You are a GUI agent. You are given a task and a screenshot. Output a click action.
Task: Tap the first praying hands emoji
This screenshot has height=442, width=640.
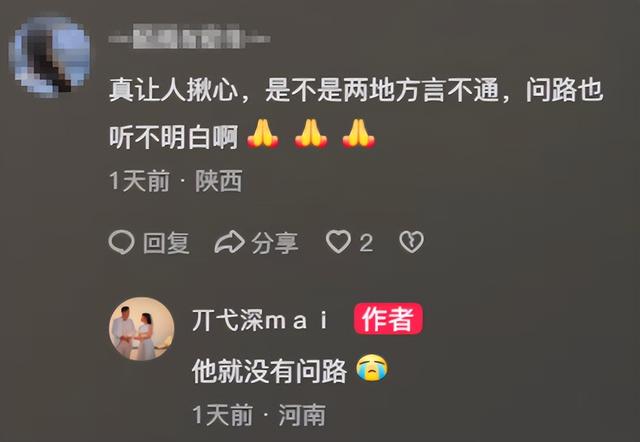[263, 133]
